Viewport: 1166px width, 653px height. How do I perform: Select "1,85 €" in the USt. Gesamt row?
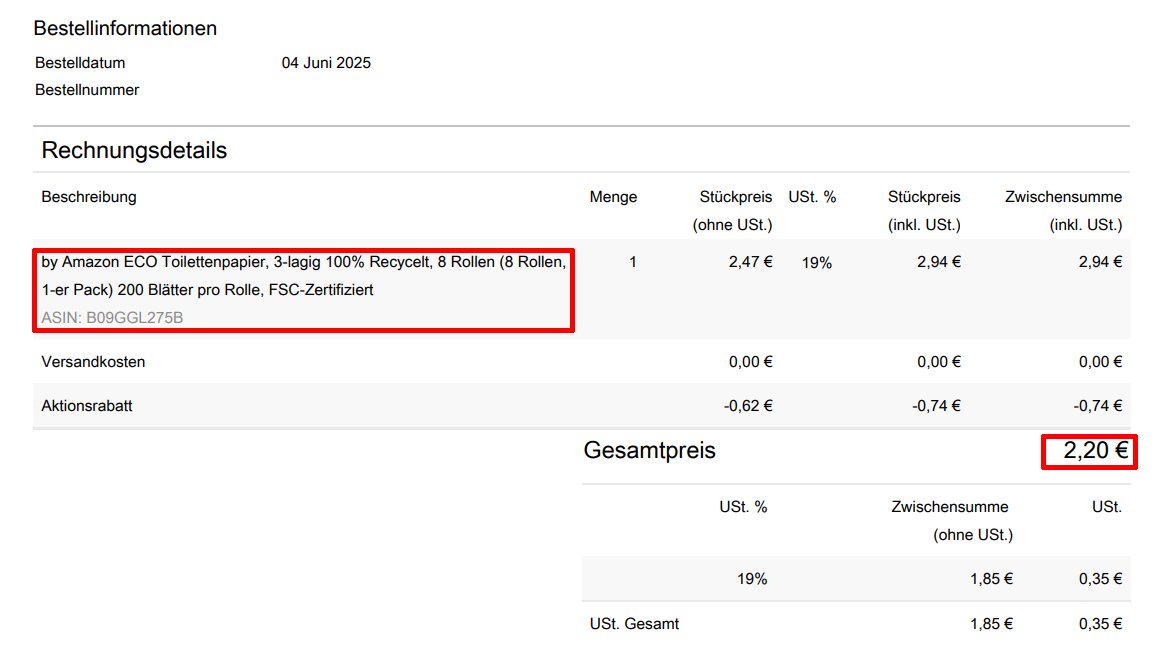991,624
